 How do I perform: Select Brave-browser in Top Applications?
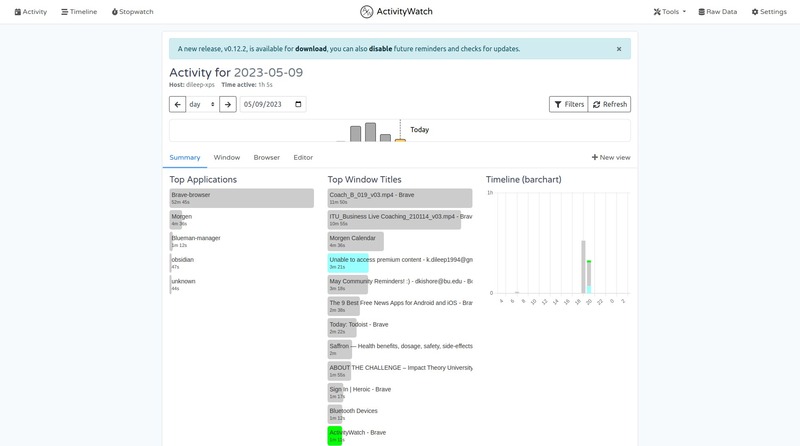pos(241,198)
